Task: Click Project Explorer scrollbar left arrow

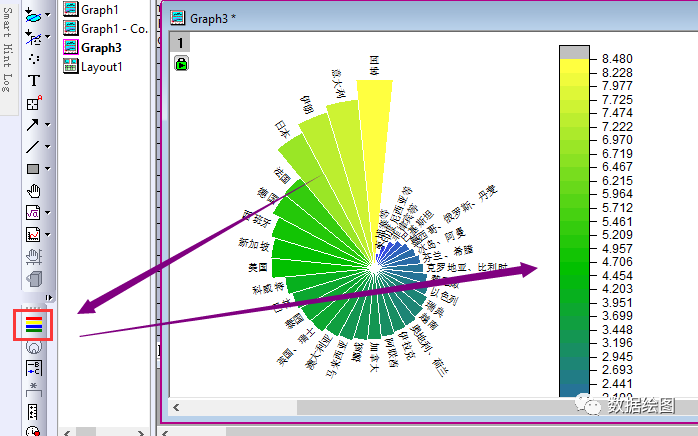Action: coord(67,432)
